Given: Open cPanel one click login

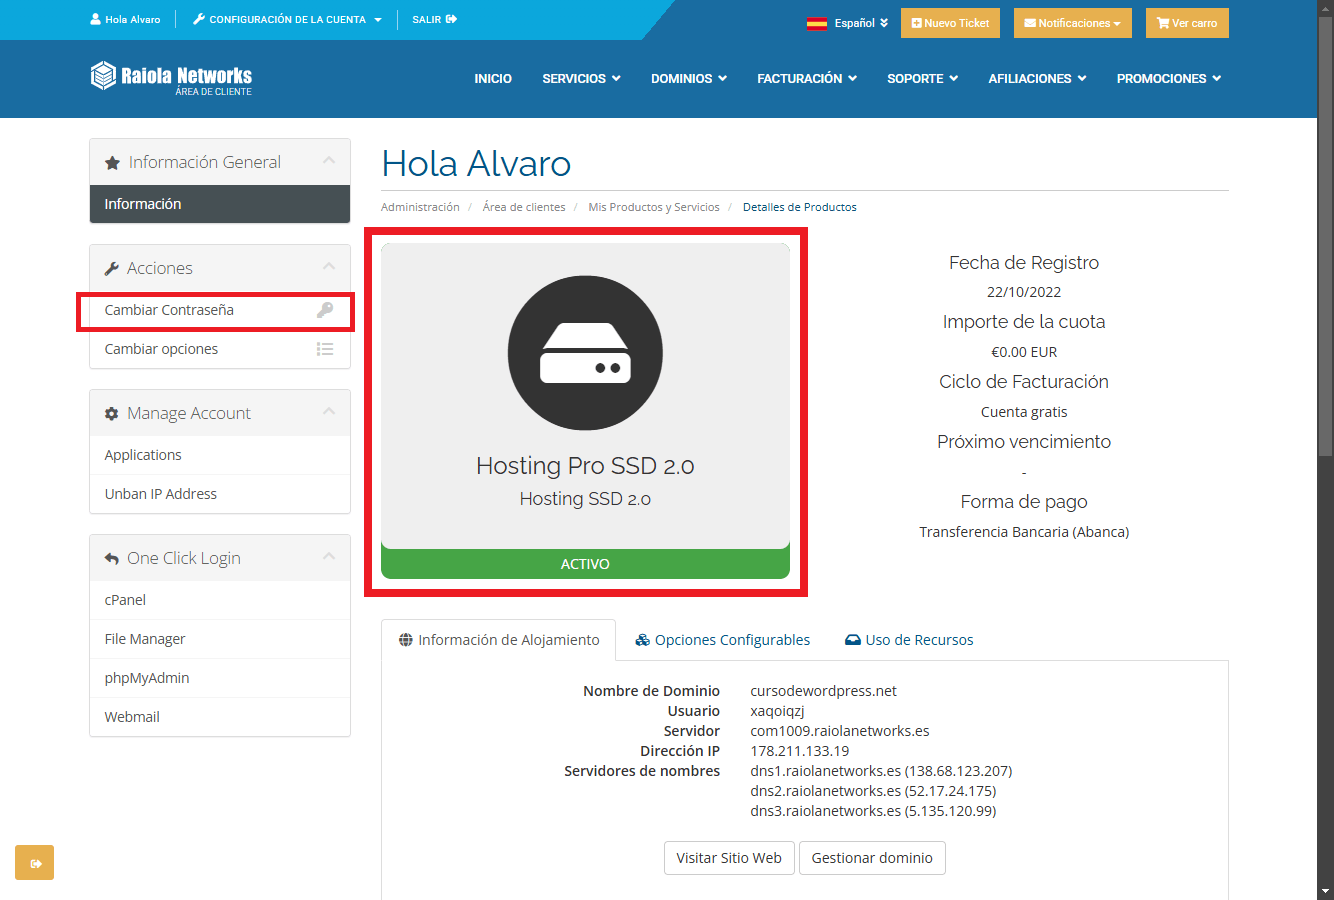Looking at the screenshot, I should point(220,600).
